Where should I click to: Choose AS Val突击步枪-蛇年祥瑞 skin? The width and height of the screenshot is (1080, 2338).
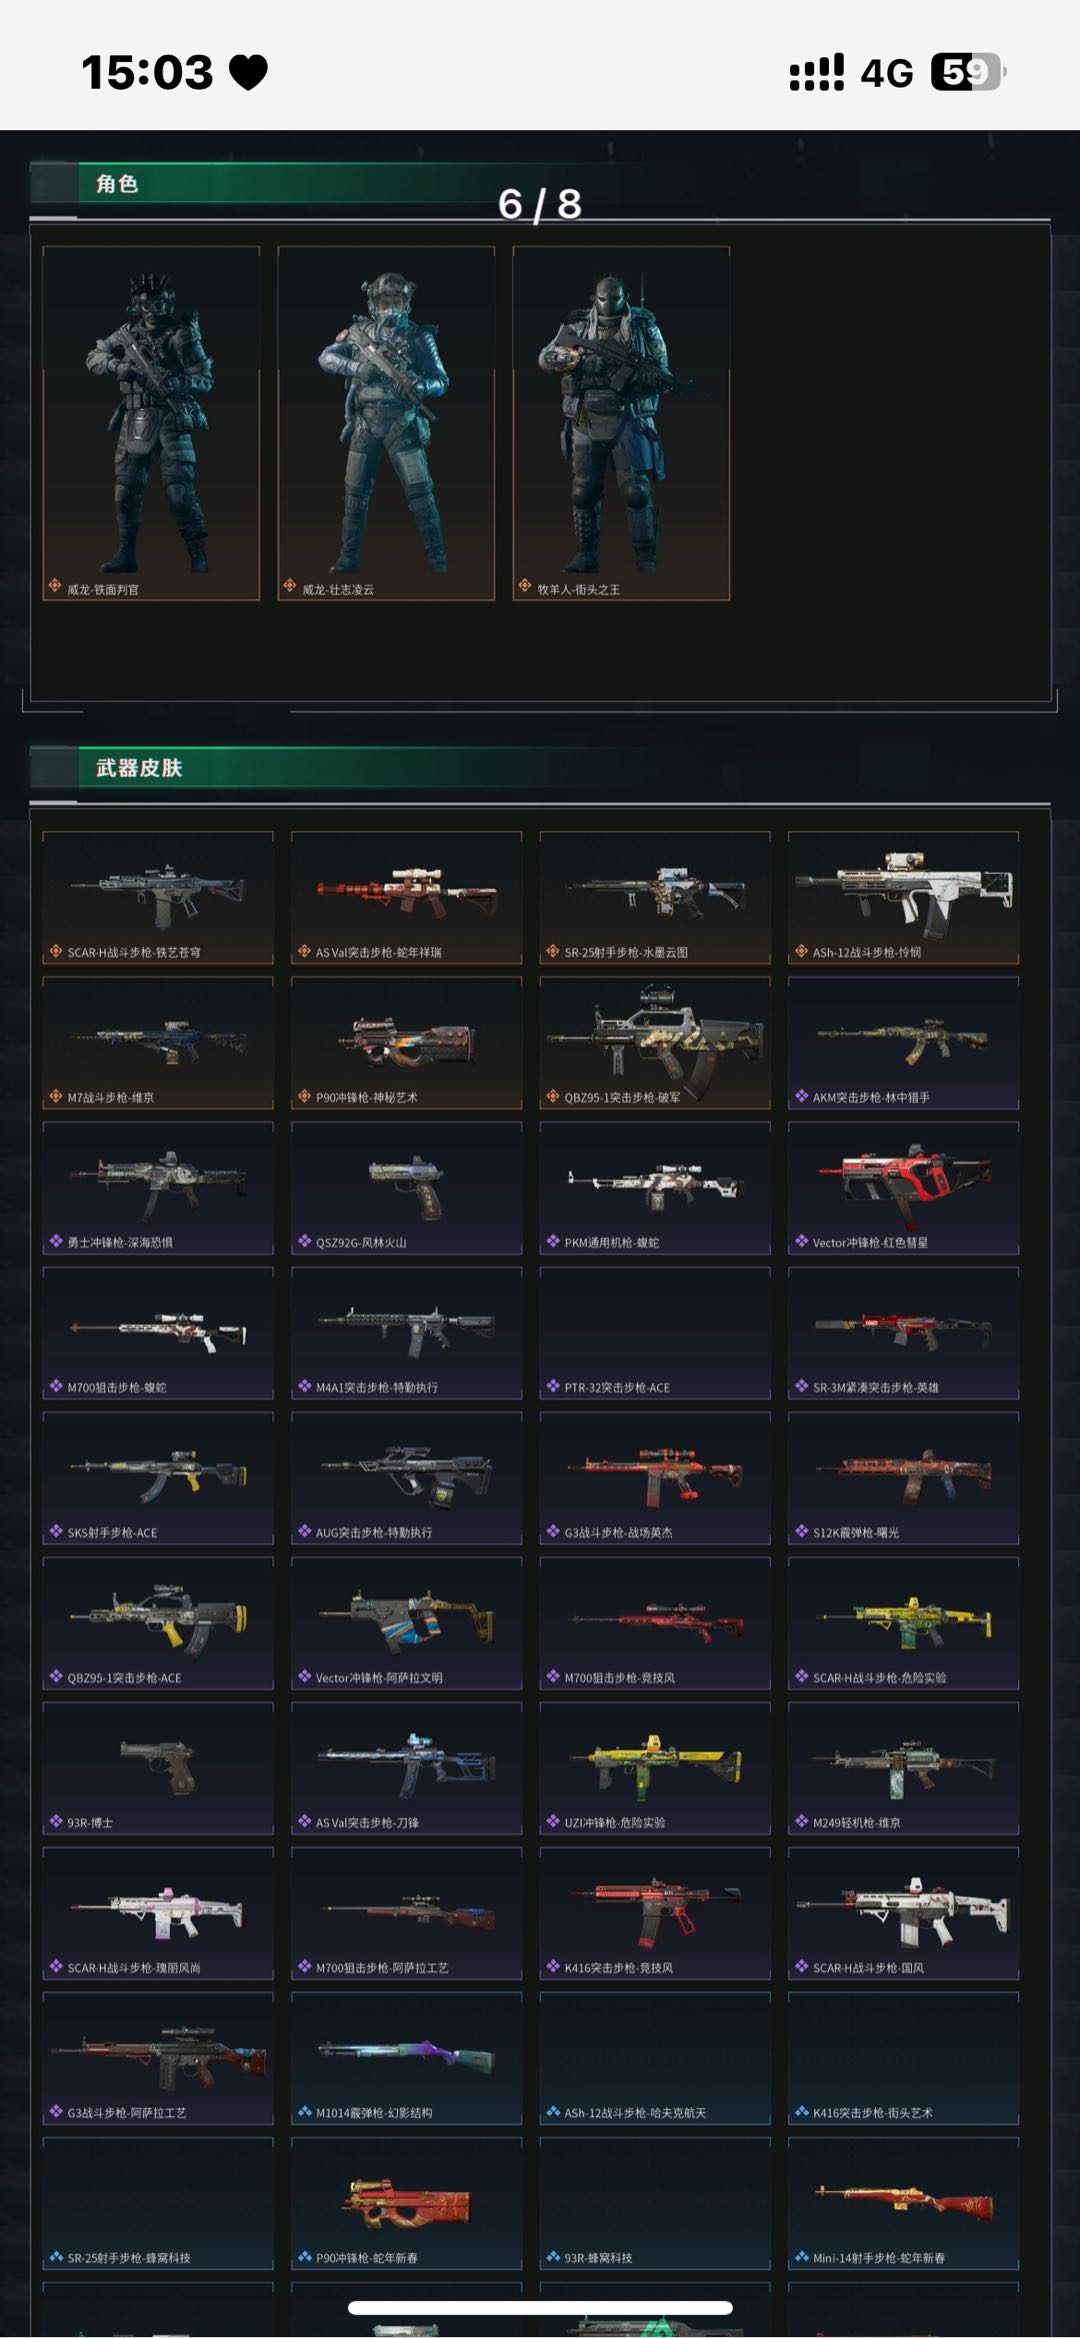click(407, 898)
